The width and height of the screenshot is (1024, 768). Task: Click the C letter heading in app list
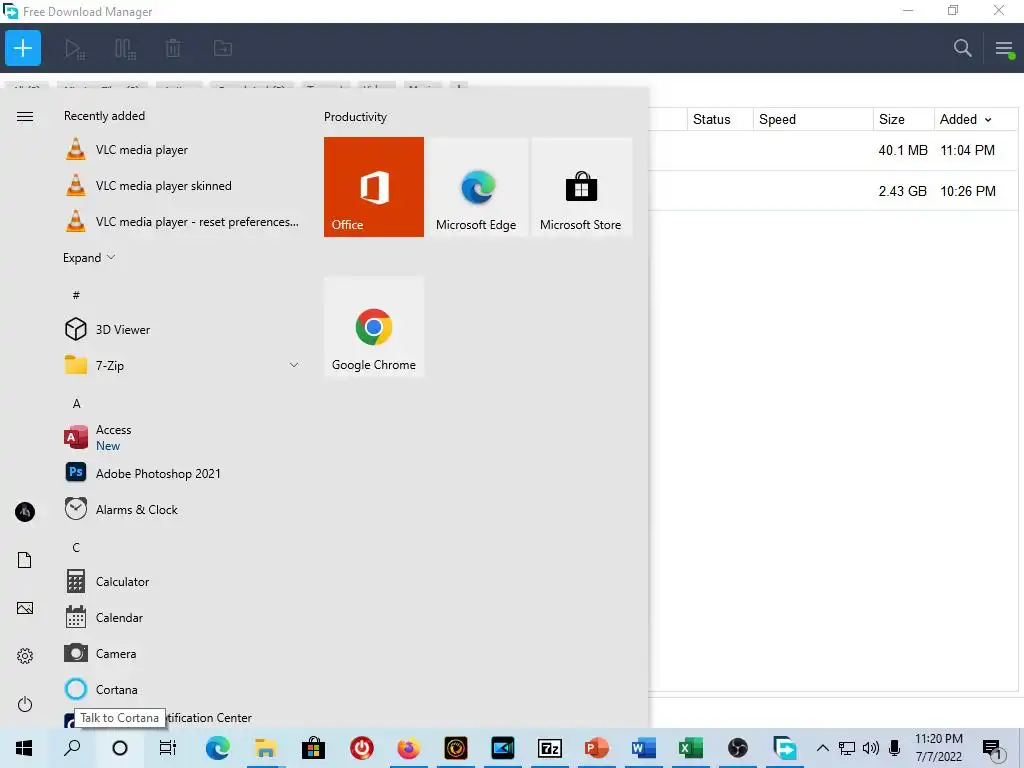pos(76,547)
